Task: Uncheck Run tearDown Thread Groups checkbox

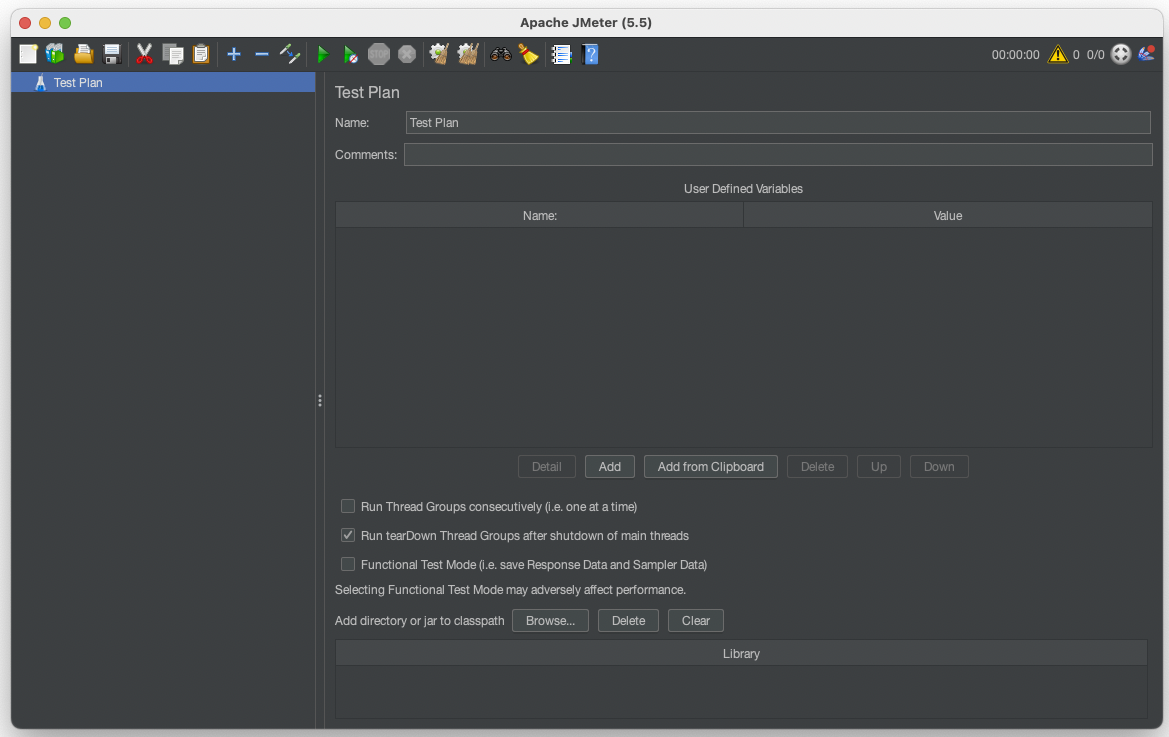Action: pyautogui.click(x=348, y=536)
